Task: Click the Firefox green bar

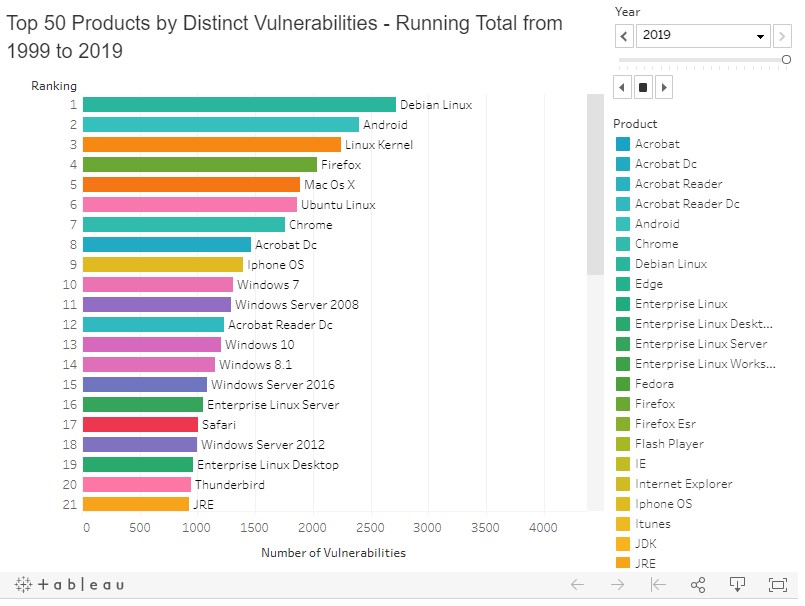Action: click(x=200, y=165)
